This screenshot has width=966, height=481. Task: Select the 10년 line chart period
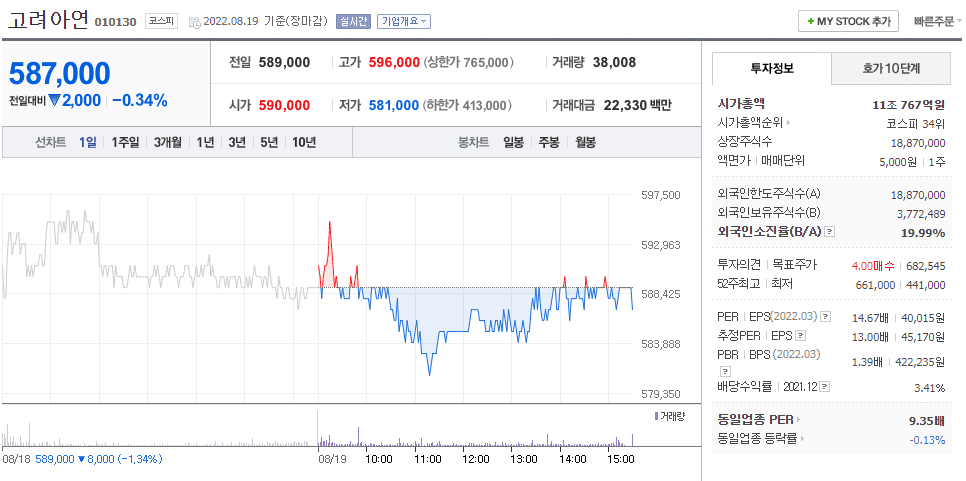(x=304, y=142)
